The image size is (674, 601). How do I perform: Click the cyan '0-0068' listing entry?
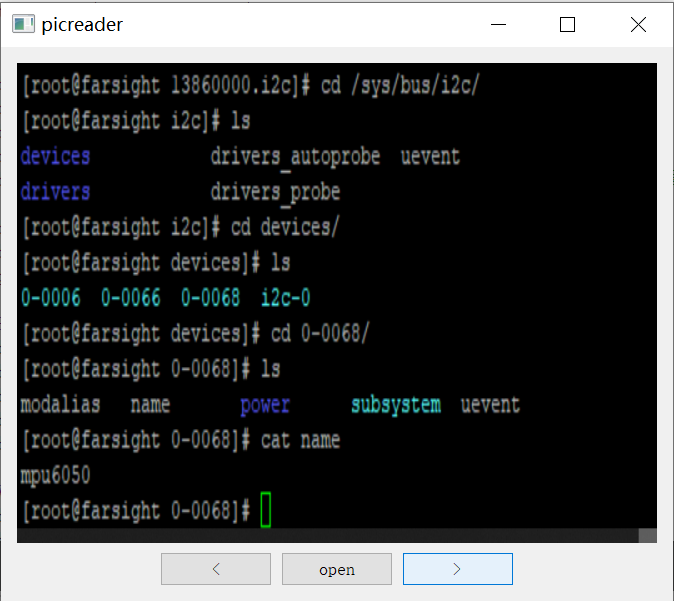(211, 297)
